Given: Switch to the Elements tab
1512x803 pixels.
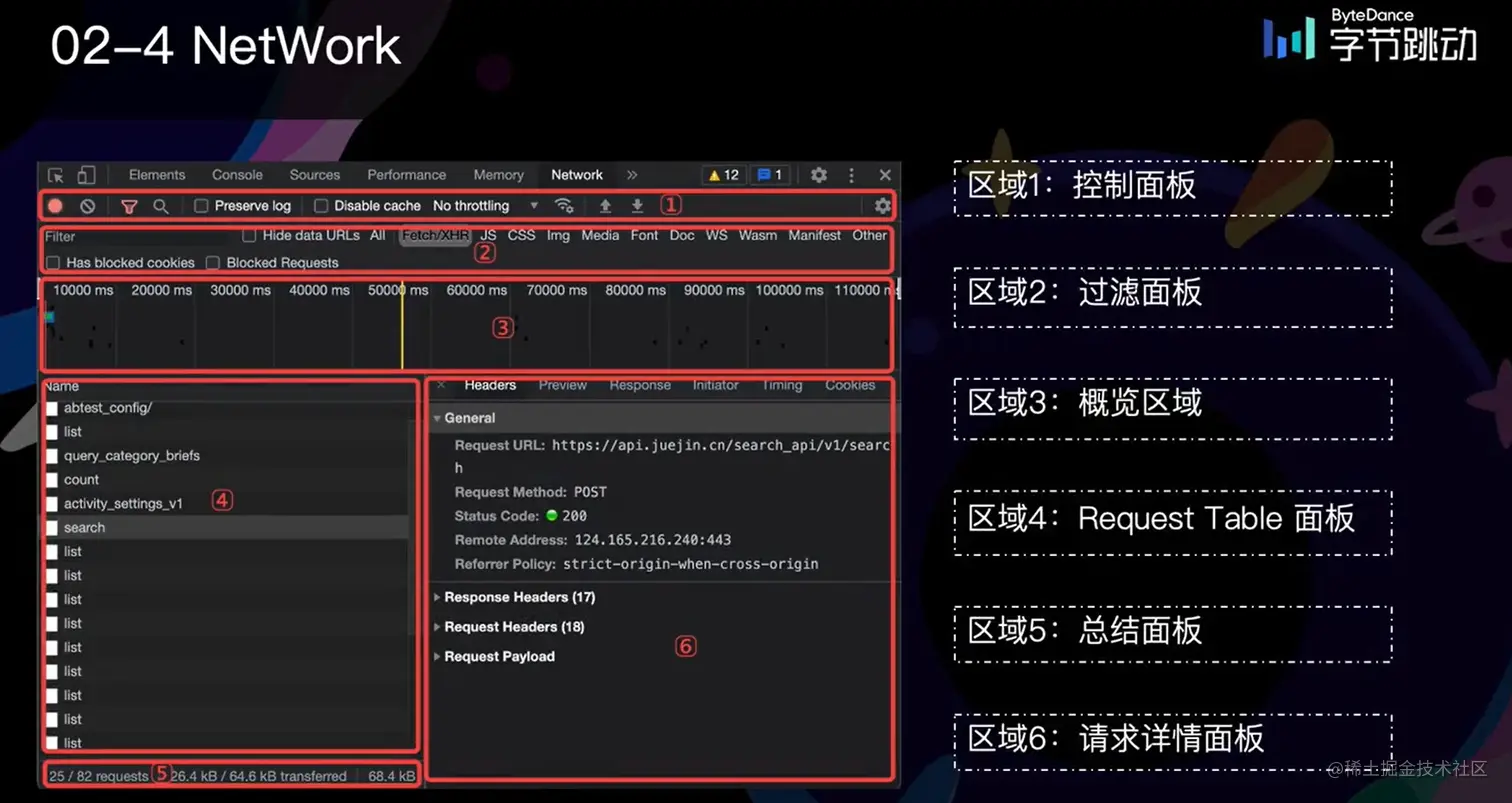Looking at the screenshot, I should tap(157, 175).
